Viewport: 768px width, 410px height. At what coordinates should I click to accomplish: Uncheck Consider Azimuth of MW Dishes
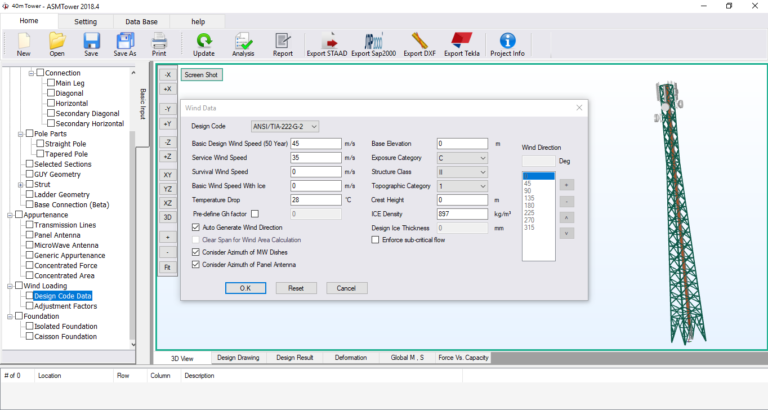coord(196,252)
